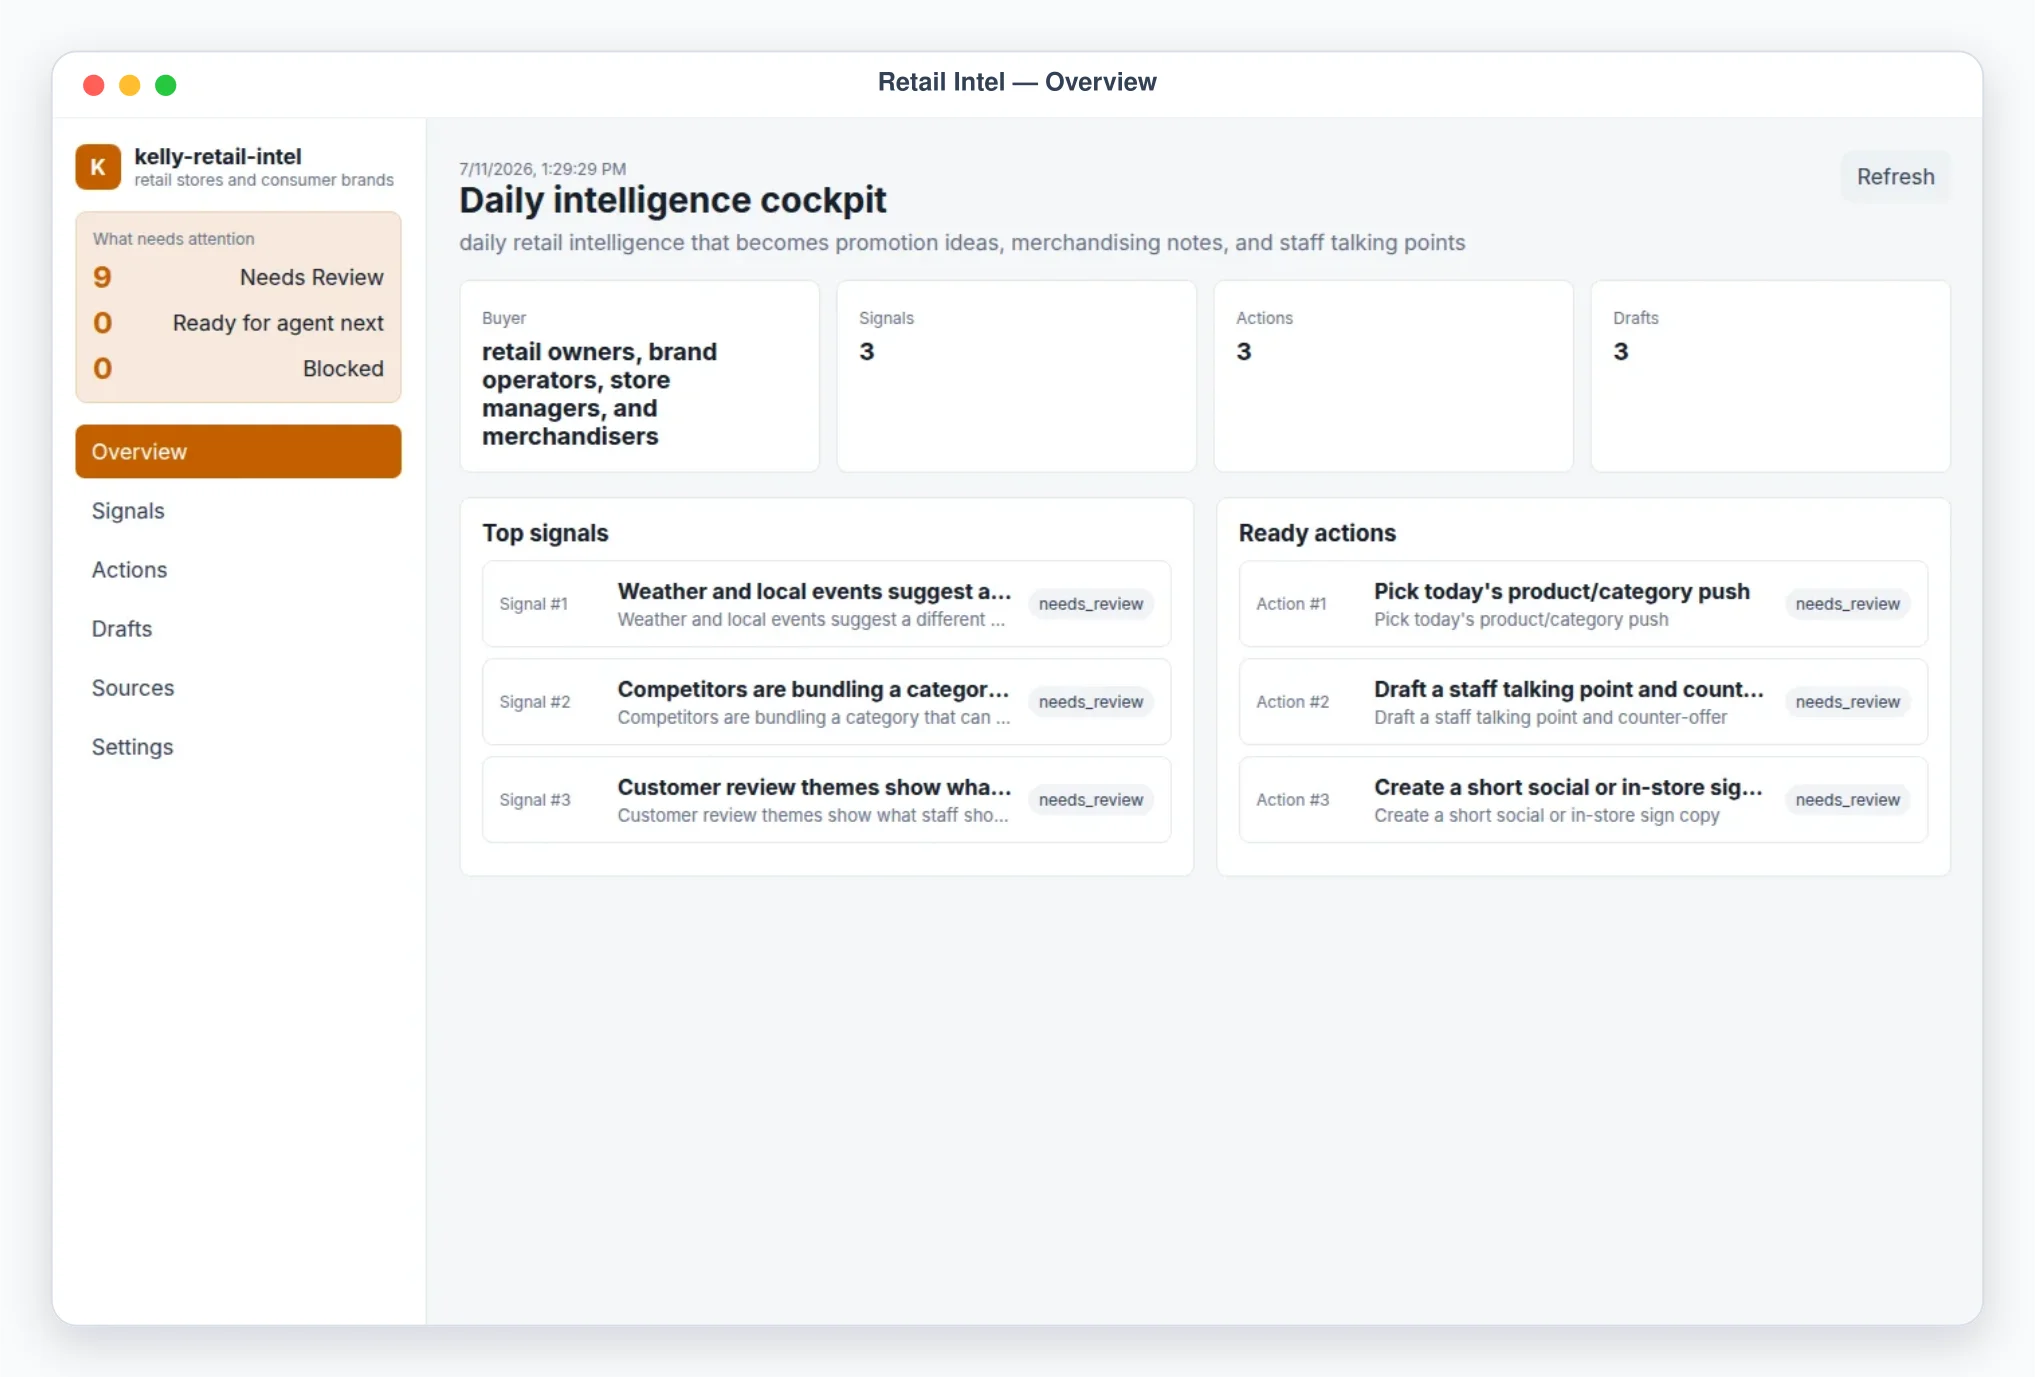Click the Drafts summary card showing 3
Image resolution: width=2035 pixels, height=1377 pixels.
coord(1770,376)
